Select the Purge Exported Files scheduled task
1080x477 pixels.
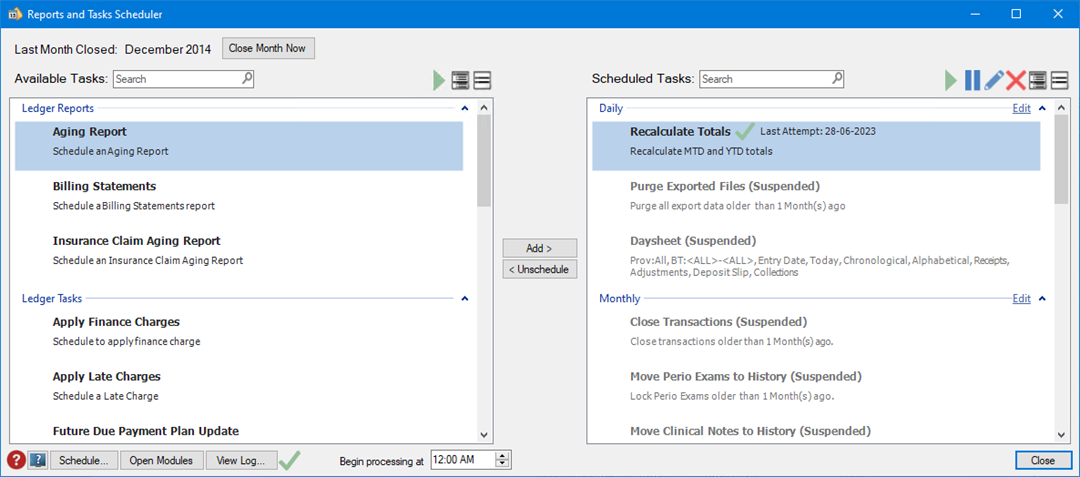pos(724,187)
